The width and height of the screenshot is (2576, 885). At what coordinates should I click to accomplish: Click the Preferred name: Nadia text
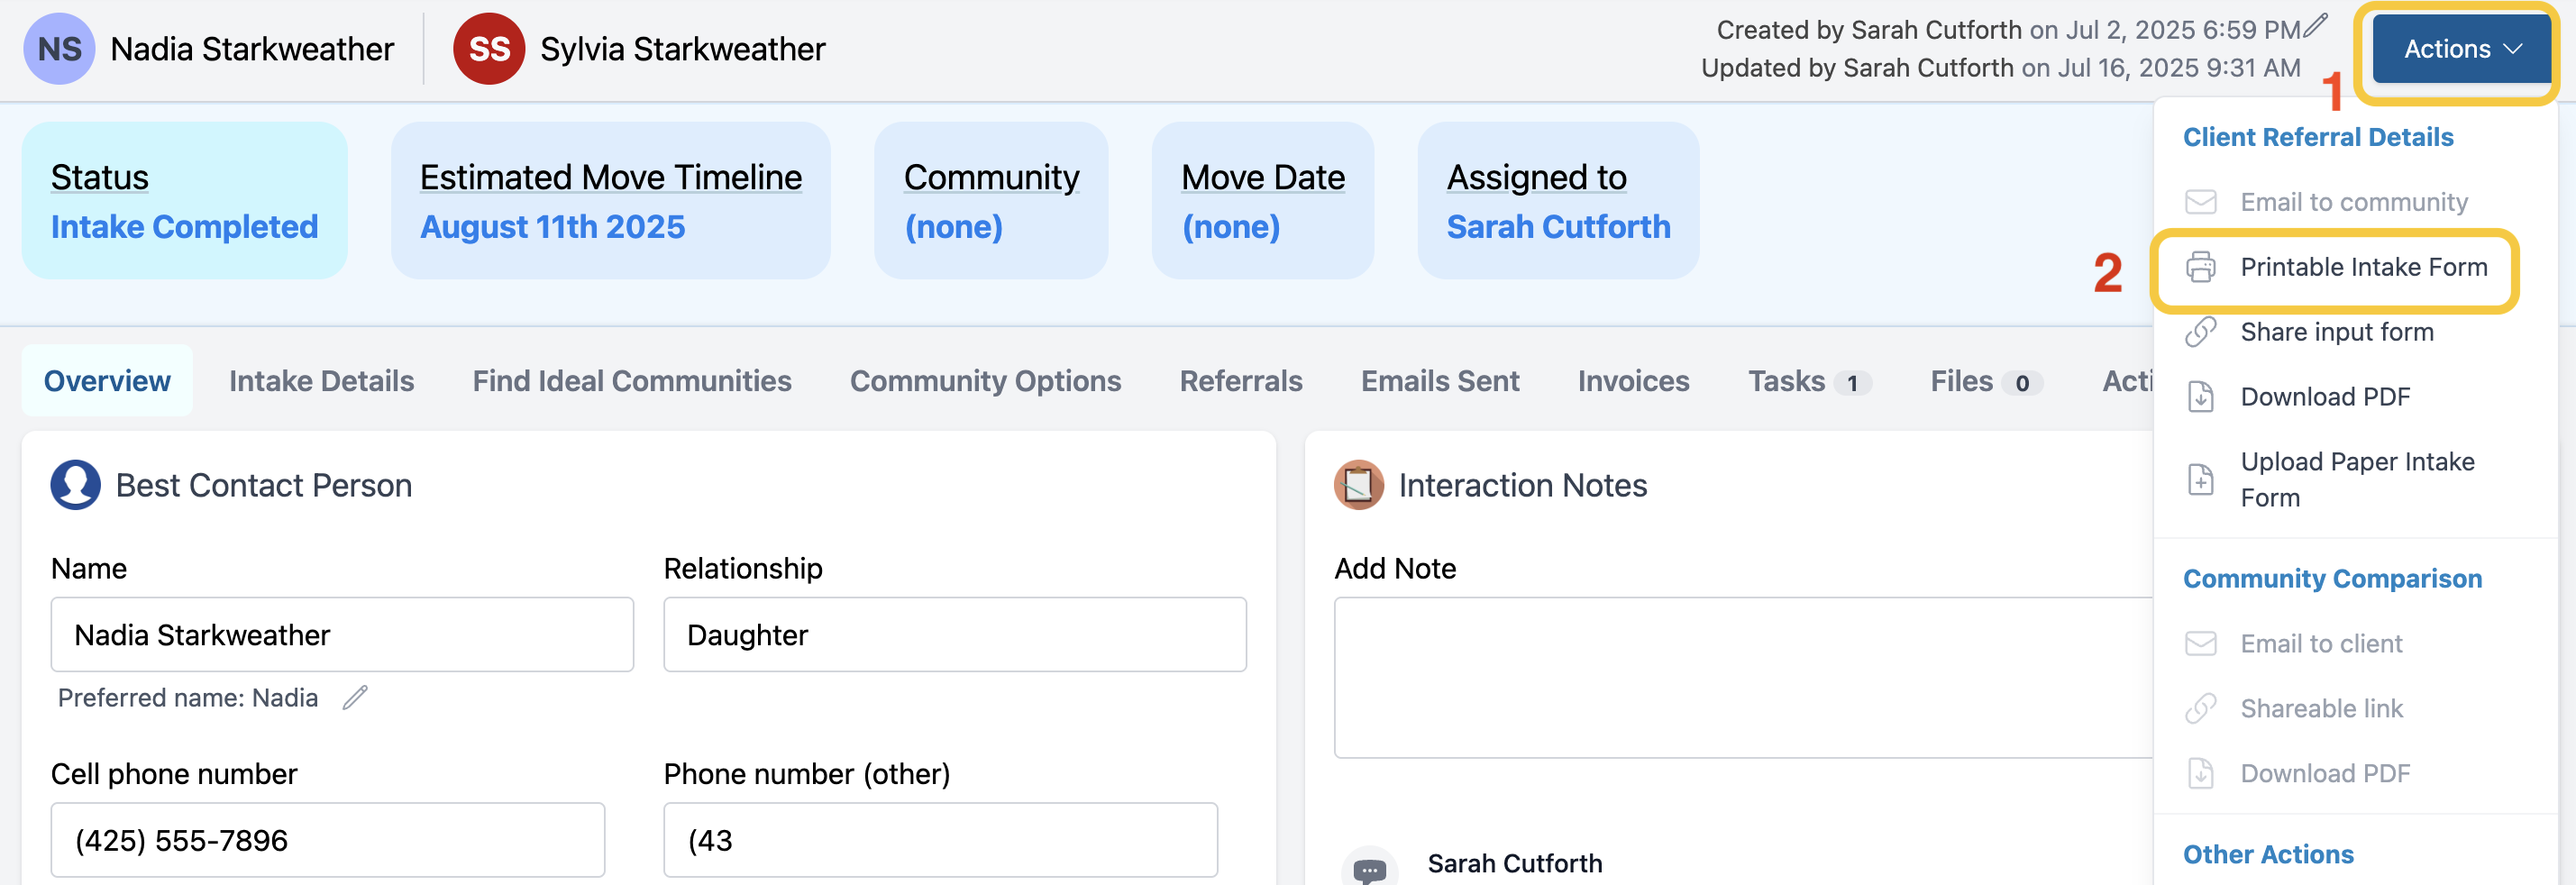tap(188, 697)
